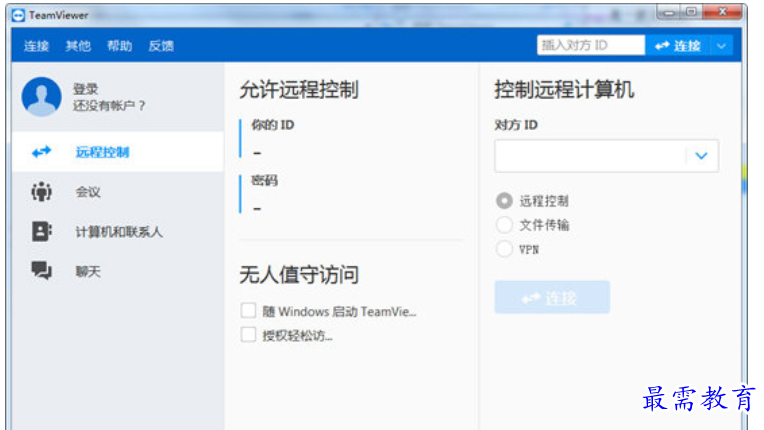Close the TeamViewer window

tap(723, 12)
